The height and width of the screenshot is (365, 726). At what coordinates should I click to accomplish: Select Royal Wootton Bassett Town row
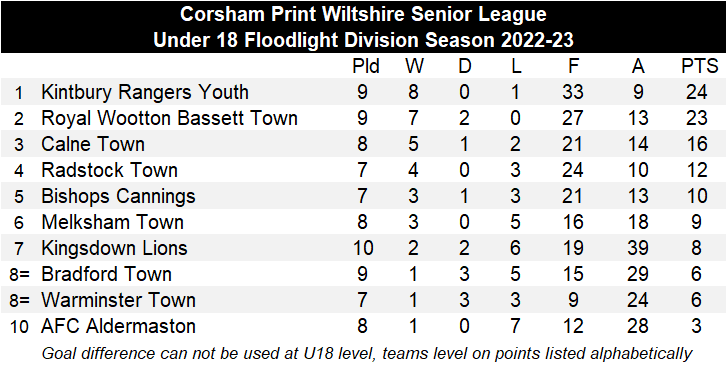(x=363, y=118)
